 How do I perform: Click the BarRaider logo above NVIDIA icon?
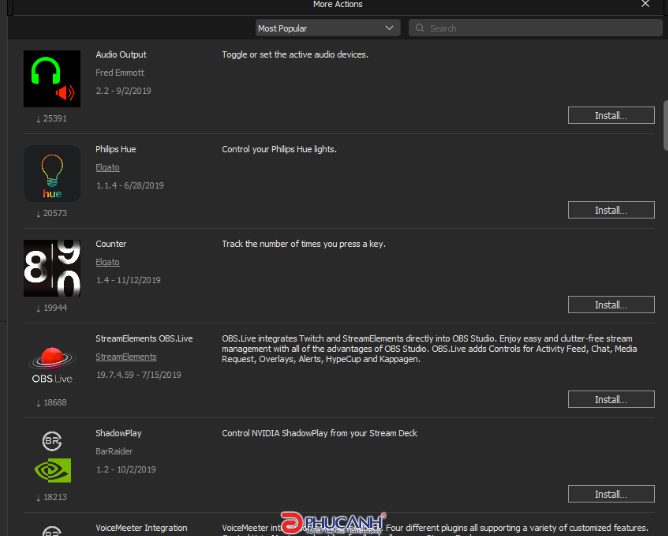coord(52,441)
